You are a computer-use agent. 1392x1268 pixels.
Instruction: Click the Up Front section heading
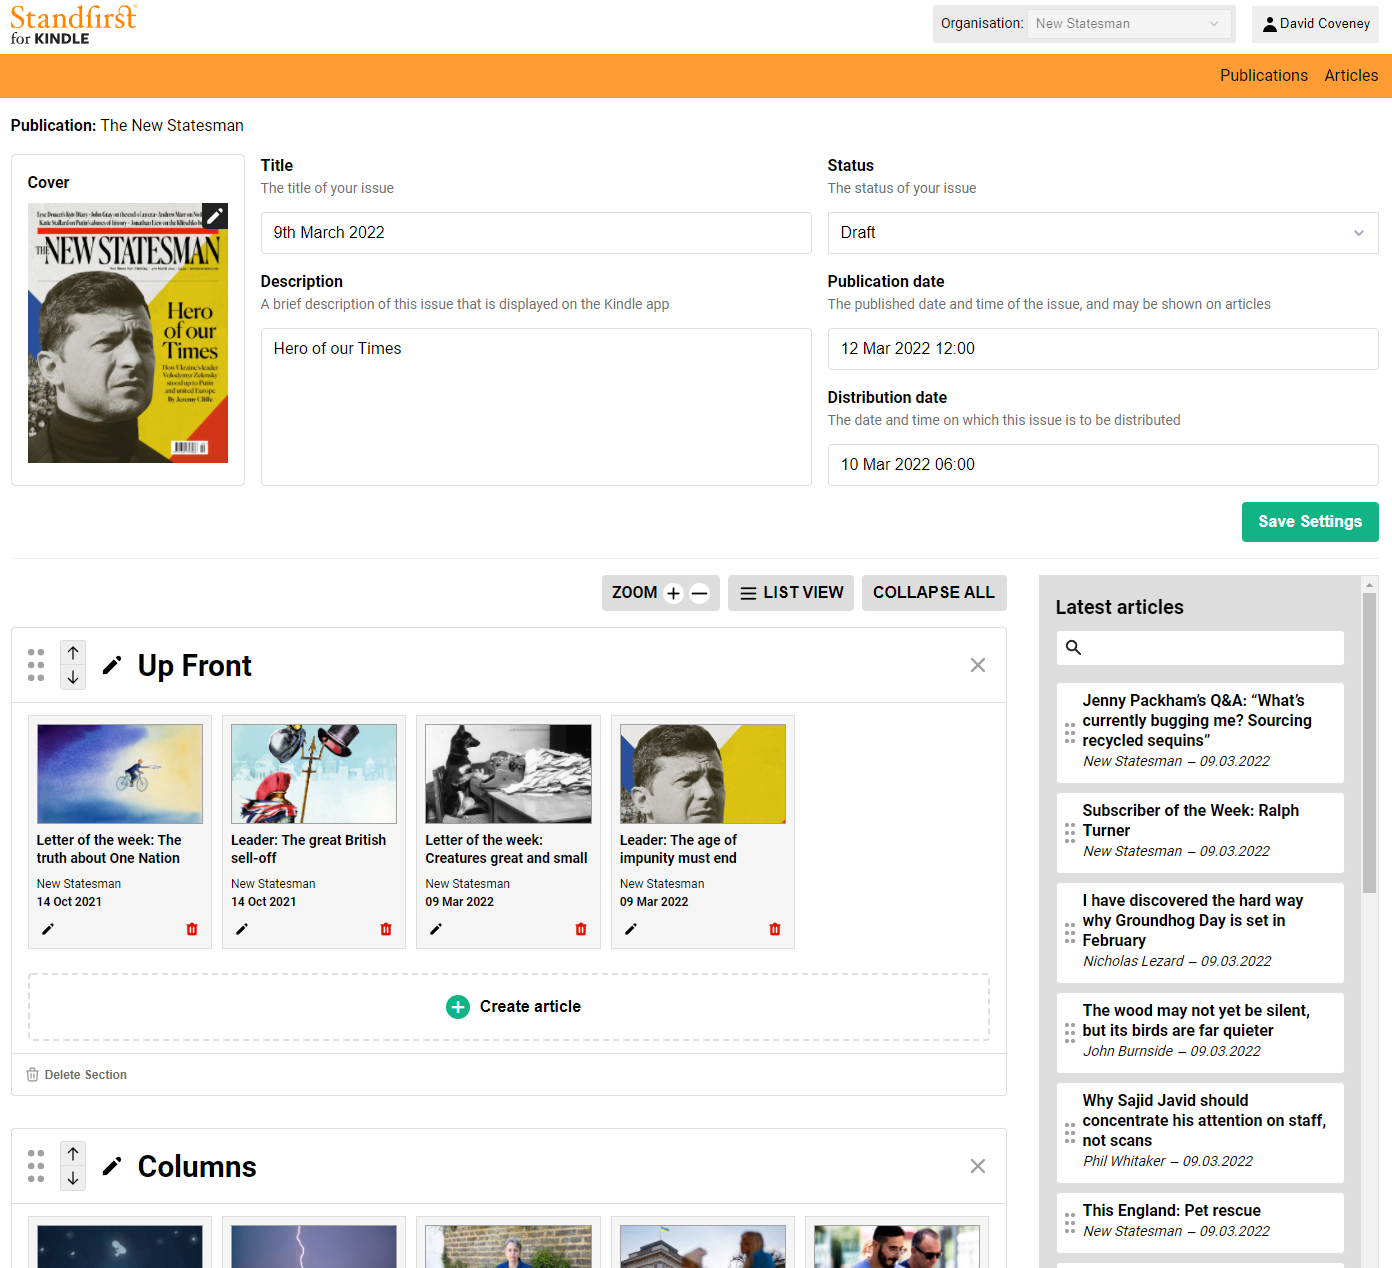point(195,666)
